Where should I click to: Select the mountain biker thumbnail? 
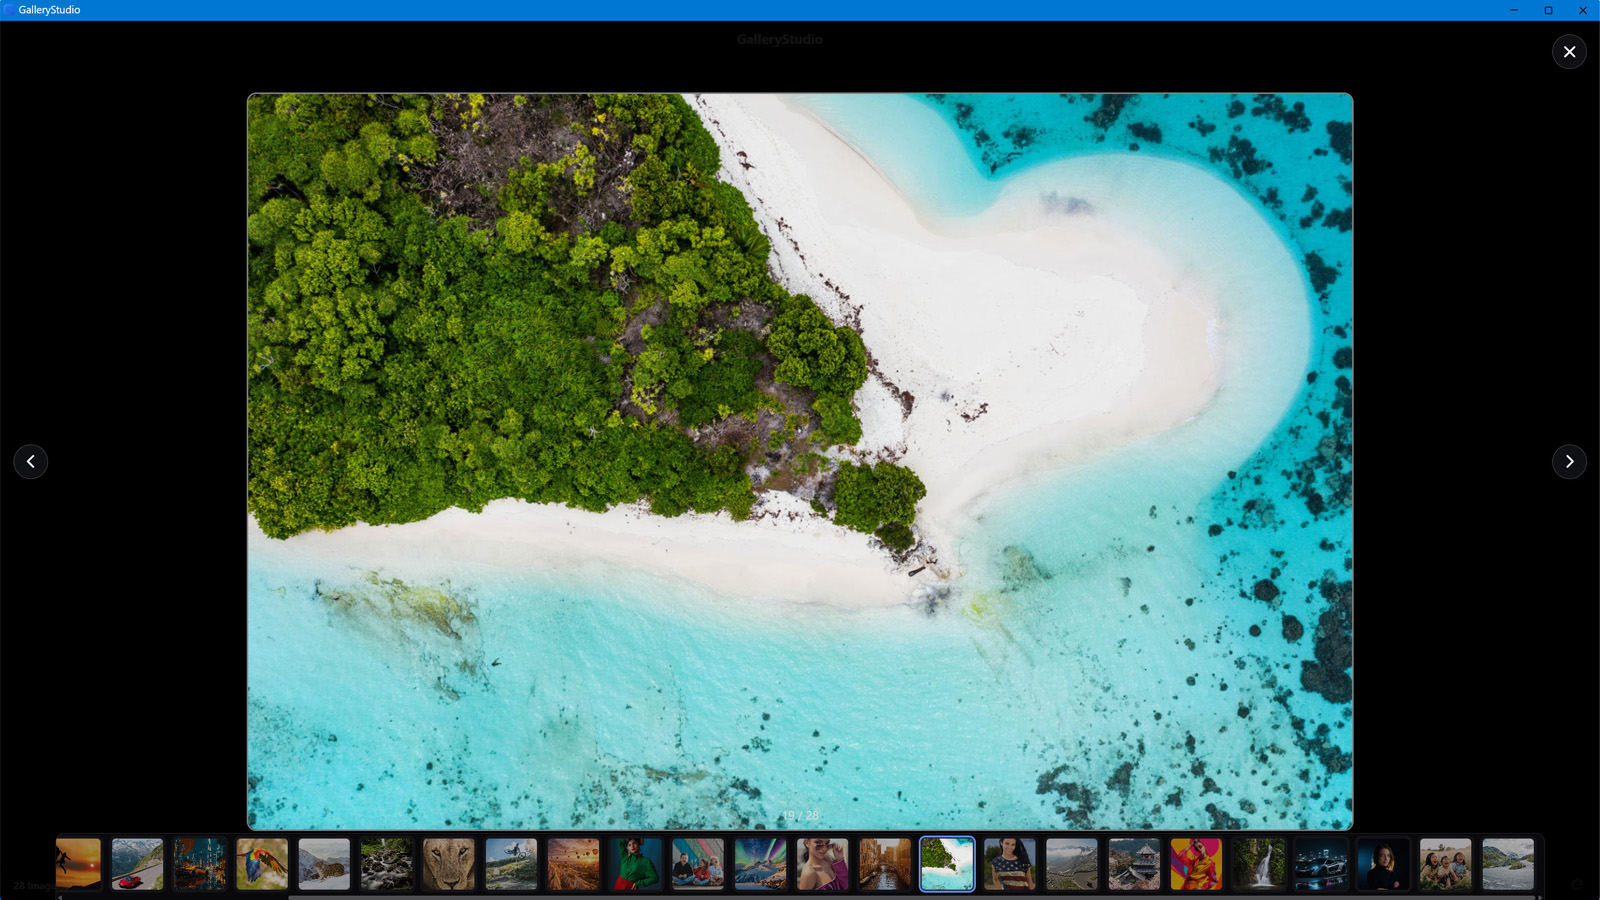[511, 864]
